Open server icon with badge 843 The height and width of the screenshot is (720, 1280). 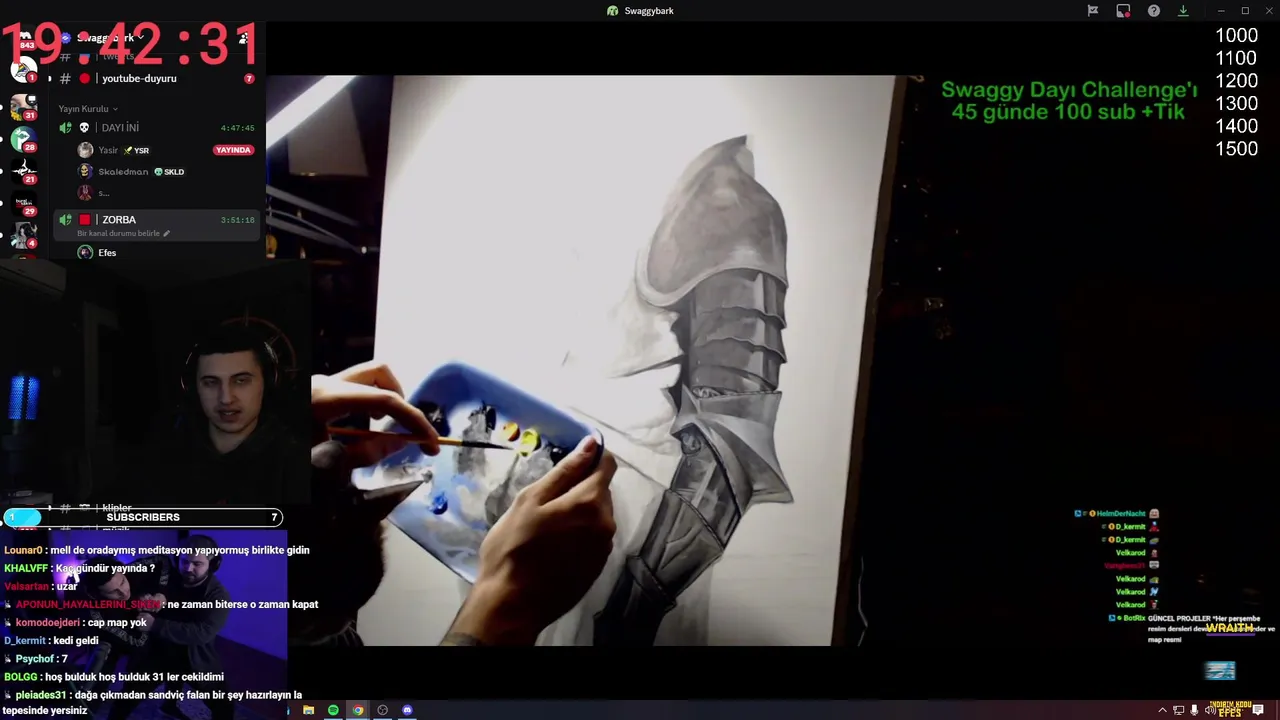(24, 38)
